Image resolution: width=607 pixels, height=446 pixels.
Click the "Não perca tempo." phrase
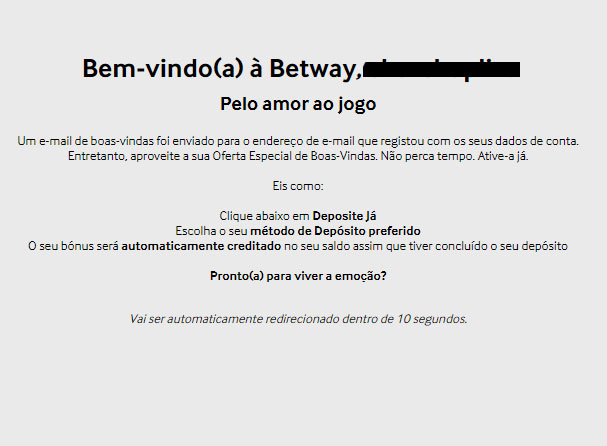[427, 156]
